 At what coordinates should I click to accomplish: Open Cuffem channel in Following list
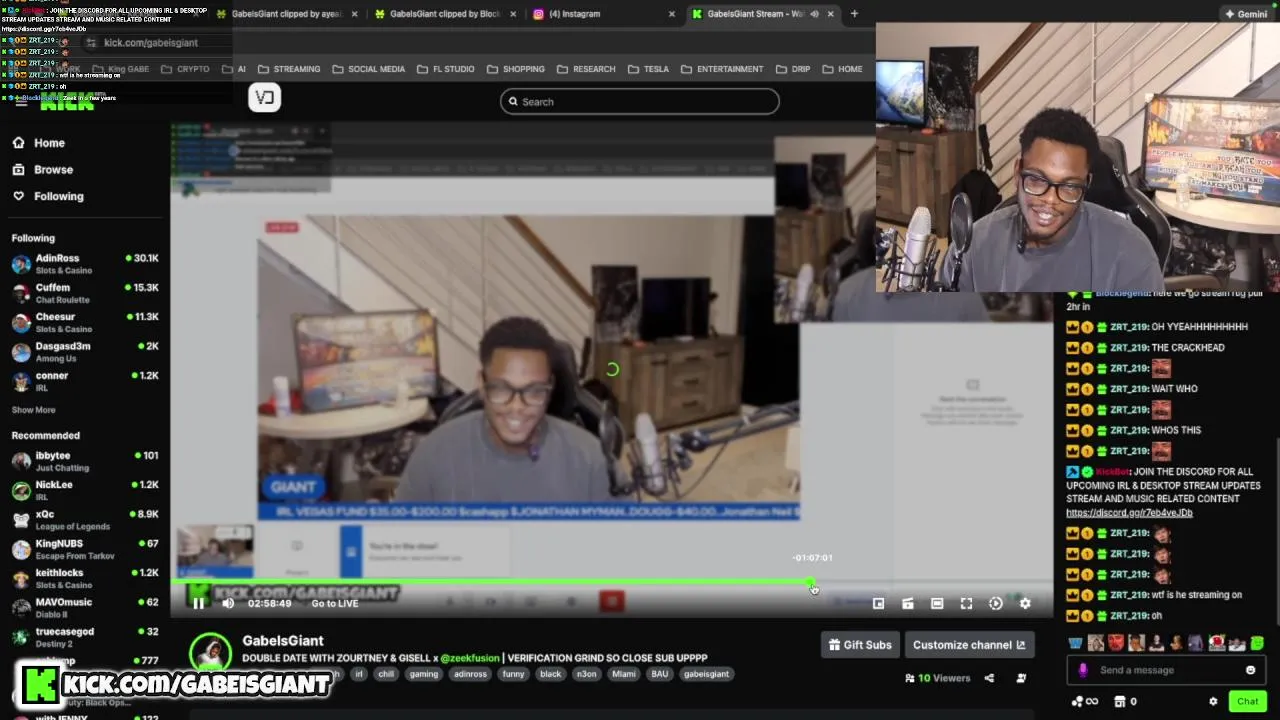coord(85,293)
